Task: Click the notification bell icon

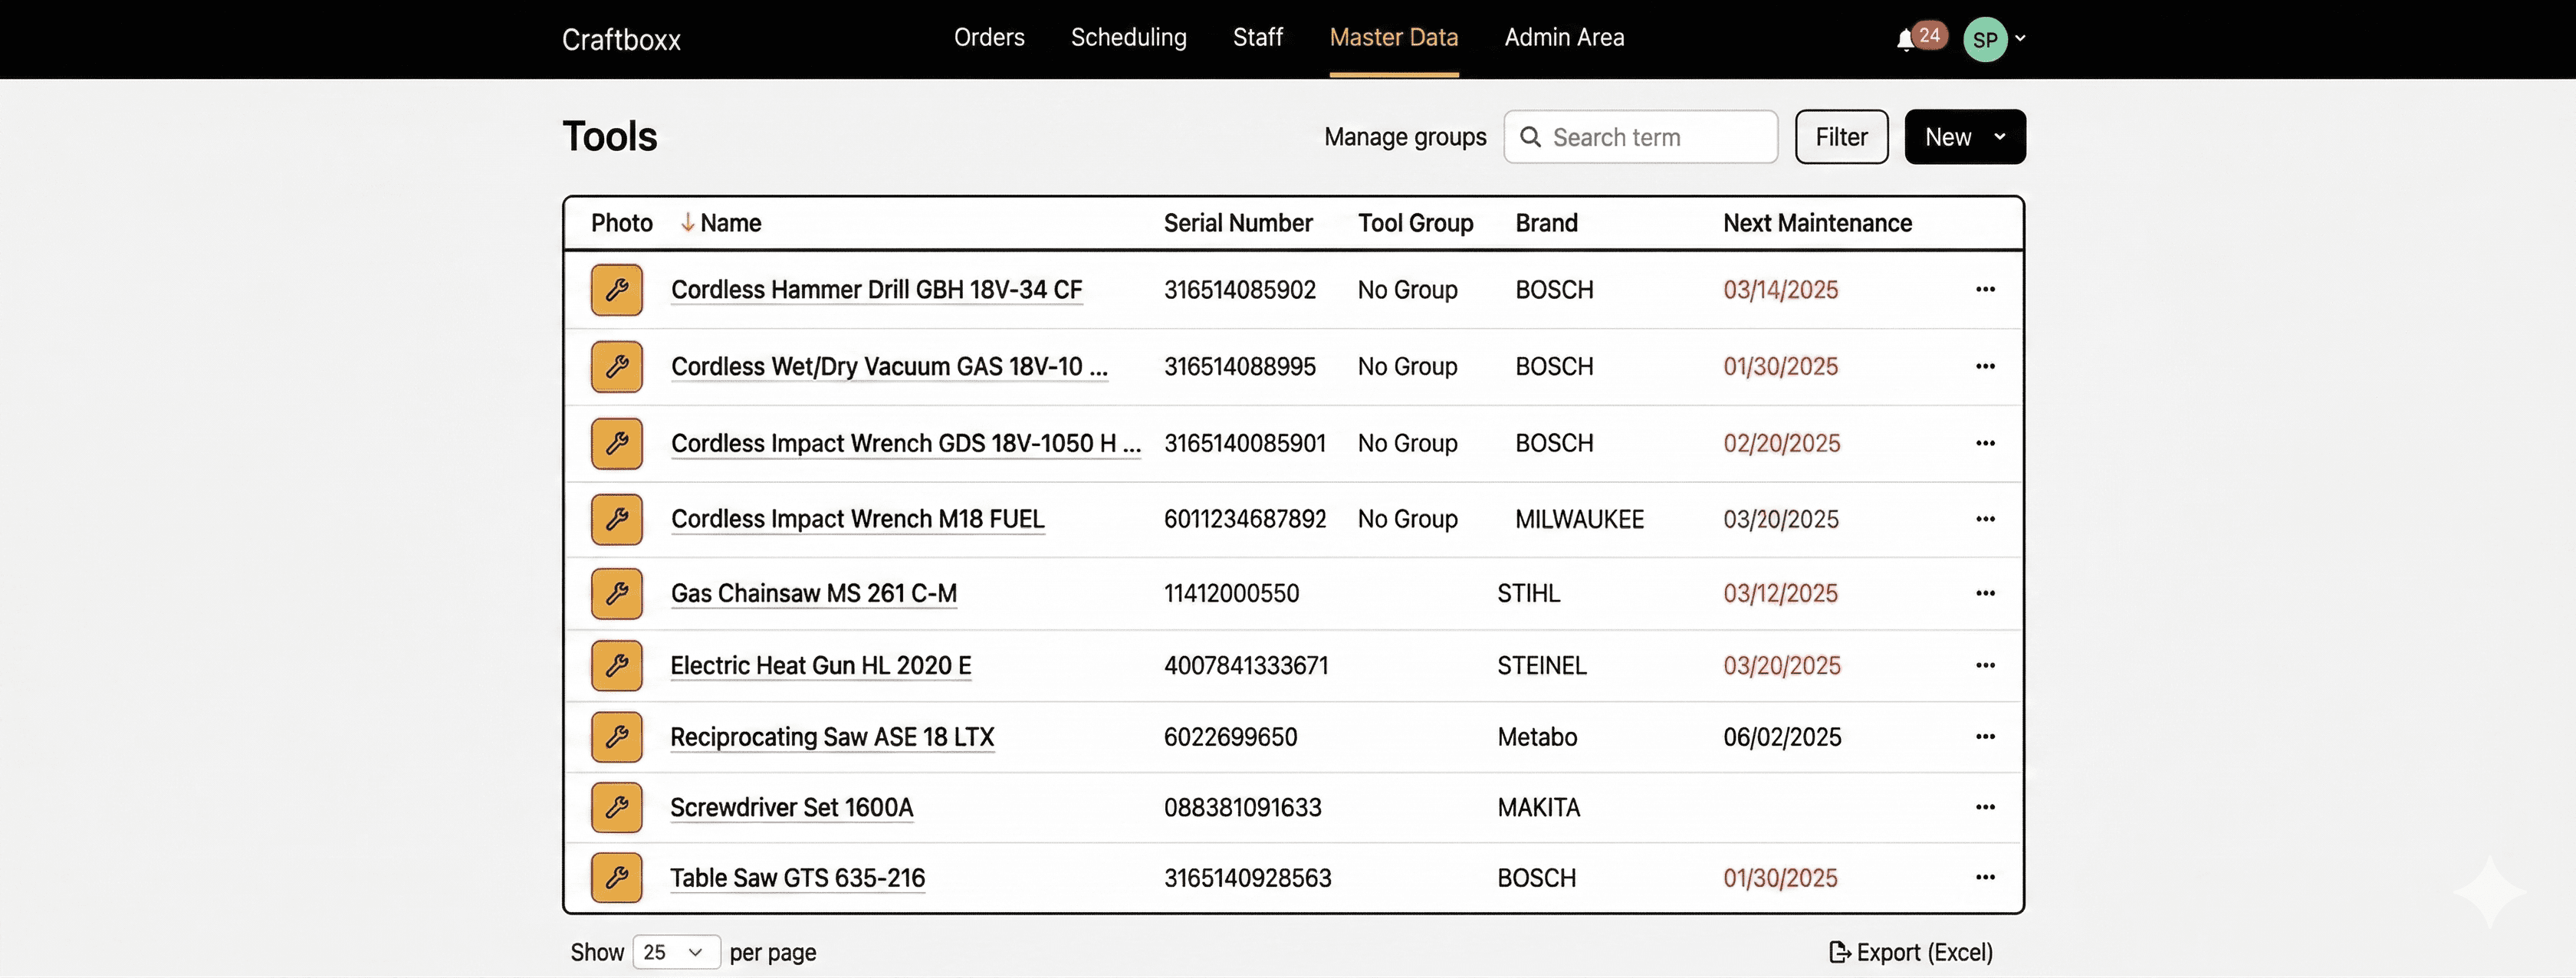Action: tap(1906, 39)
